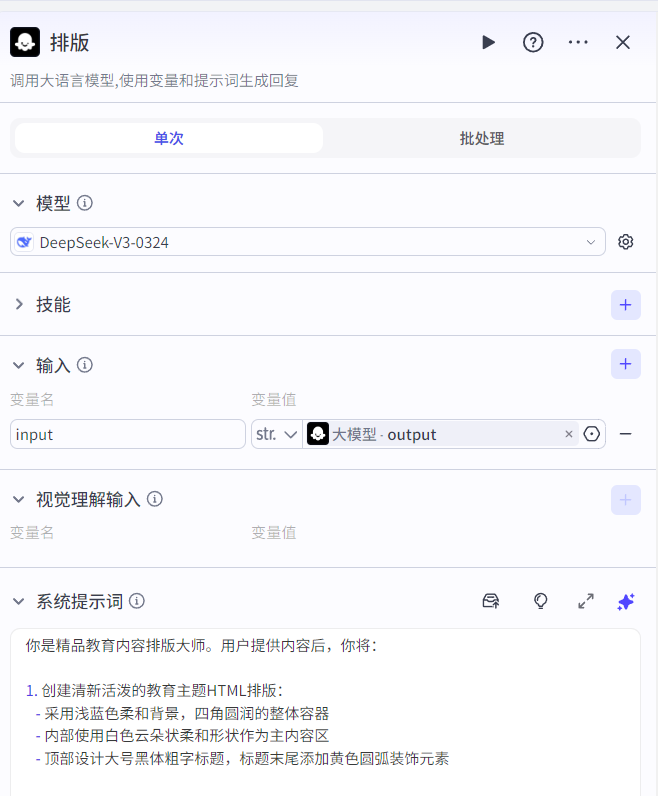Click the 排版 node avatar icon
This screenshot has height=796, width=658.
coord(25,42)
